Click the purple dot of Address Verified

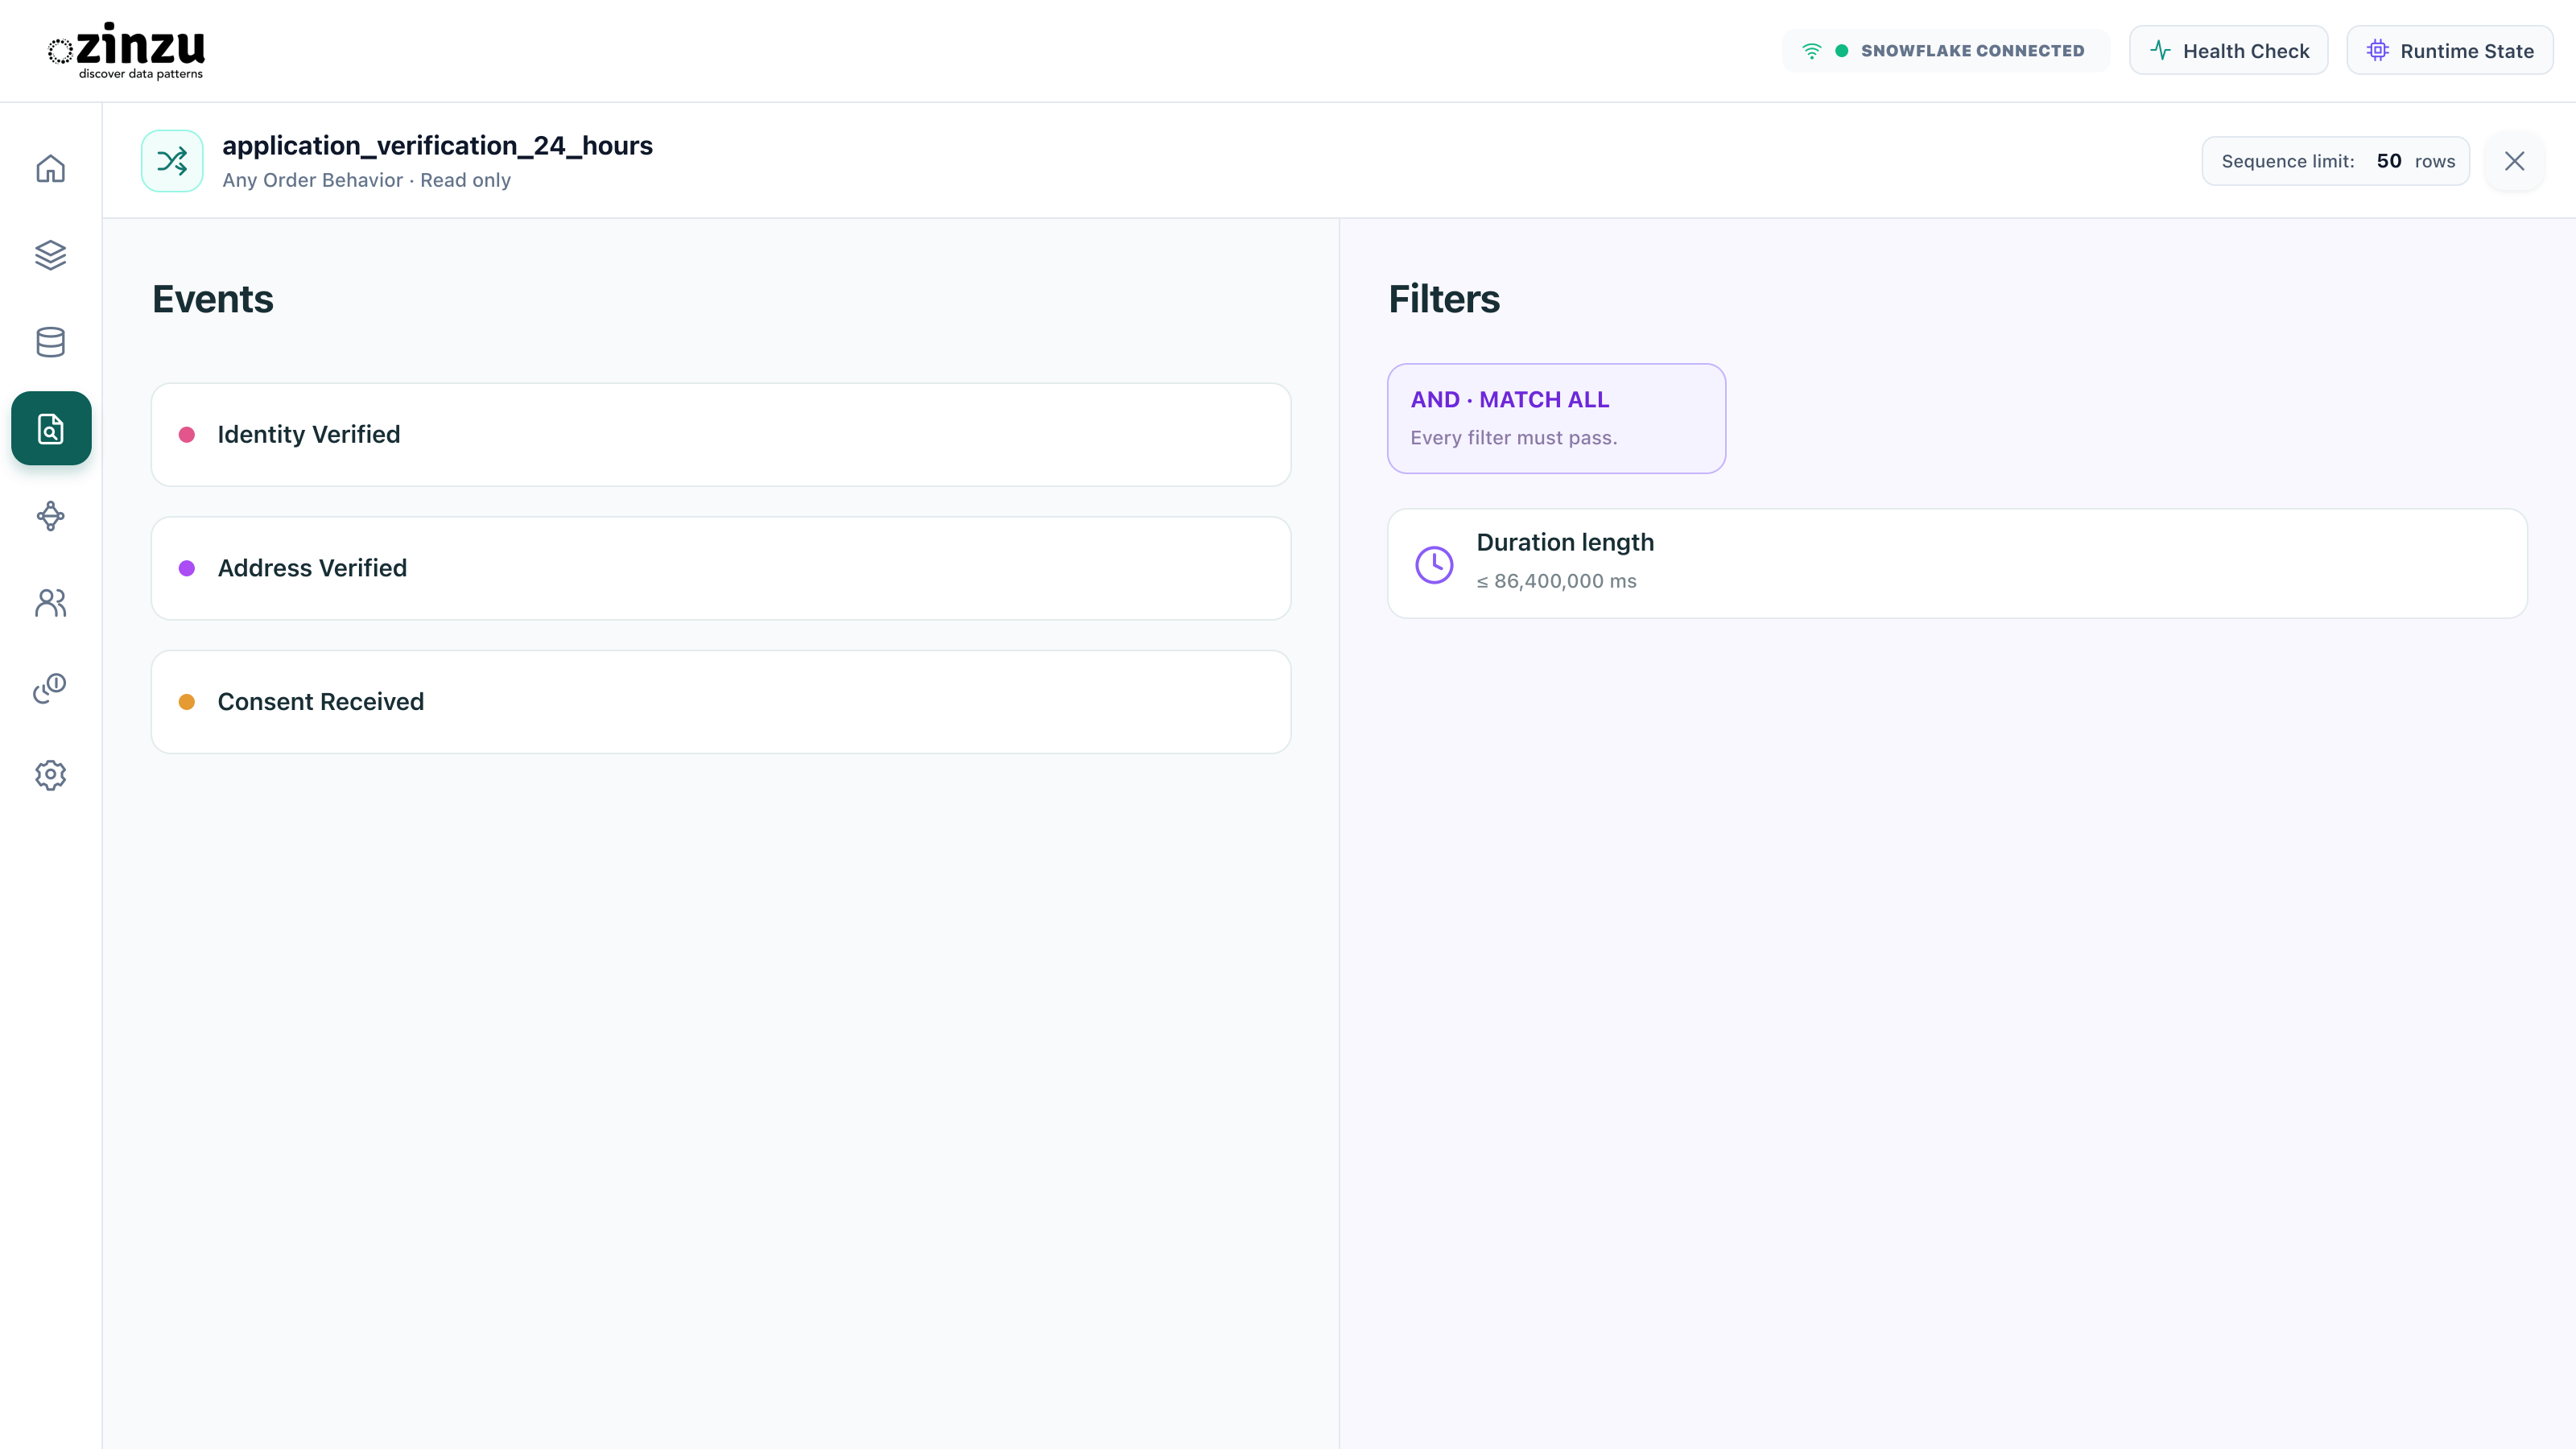click(186, 568)
